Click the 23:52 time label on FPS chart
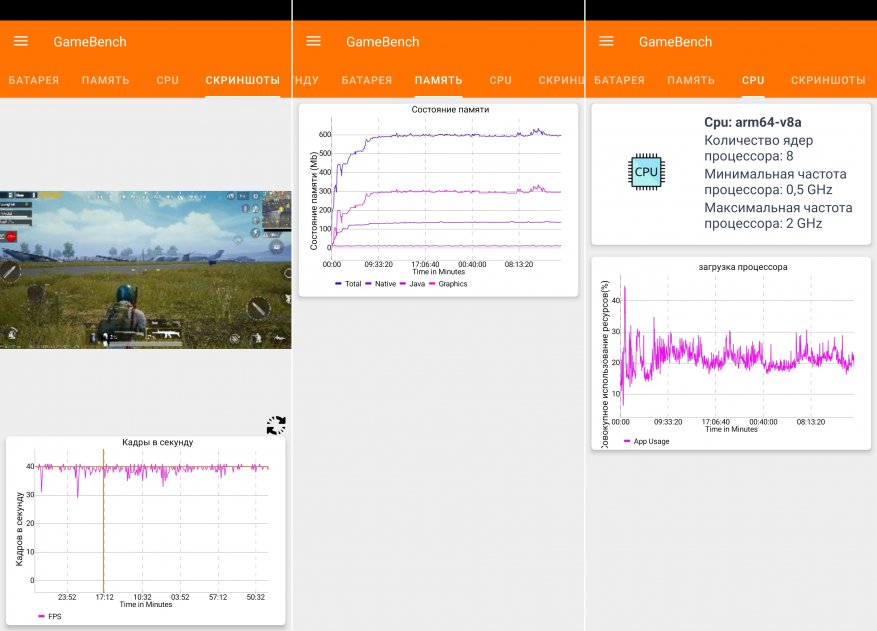 67,597
